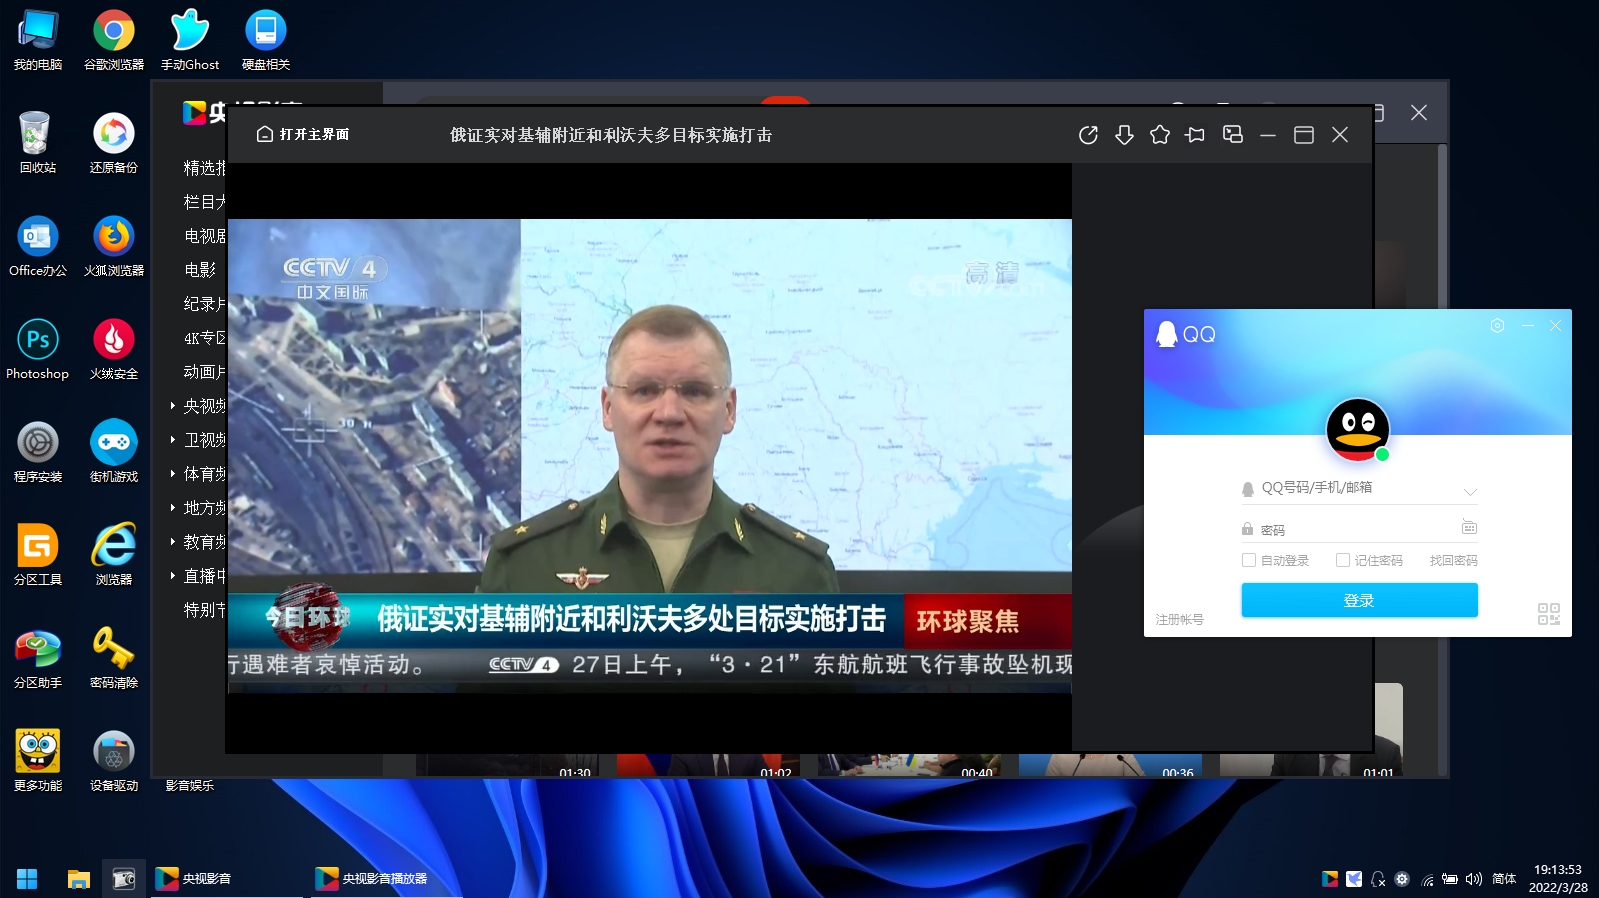Click 打开主界面 home button

[303, 134]
